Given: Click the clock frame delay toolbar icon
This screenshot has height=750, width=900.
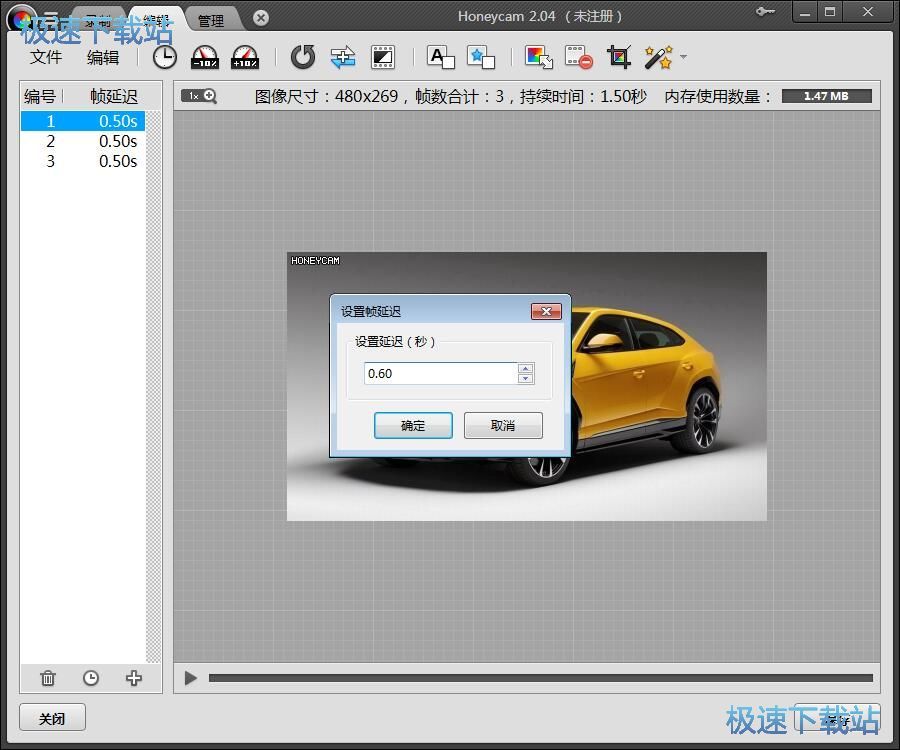Looking at the screenshot, I should (165, 57).
